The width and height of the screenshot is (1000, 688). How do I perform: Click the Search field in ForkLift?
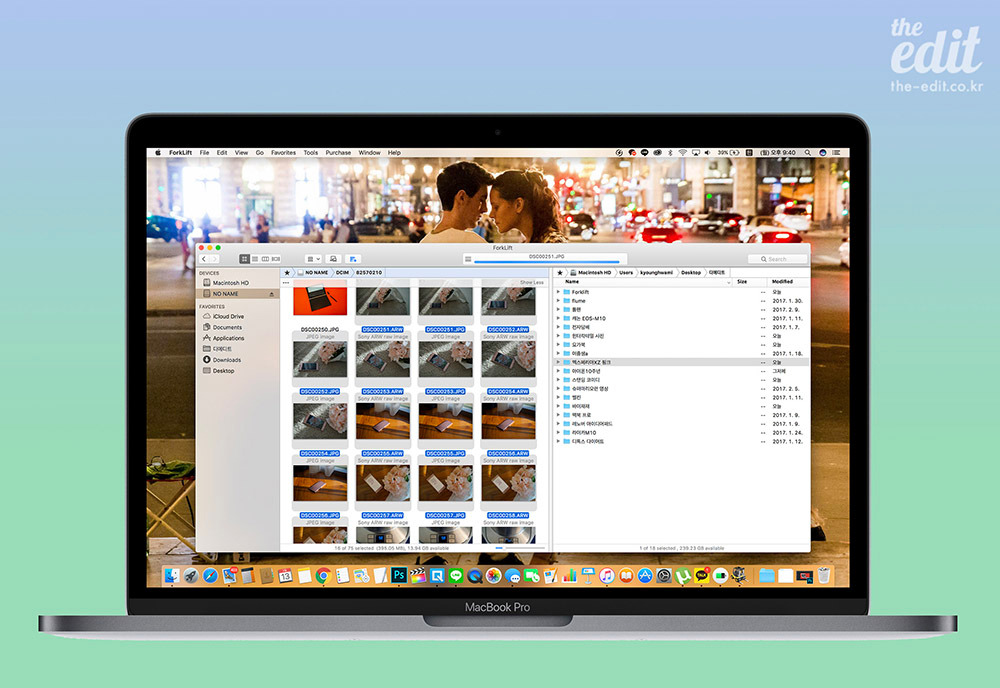(x=777, y=259)
